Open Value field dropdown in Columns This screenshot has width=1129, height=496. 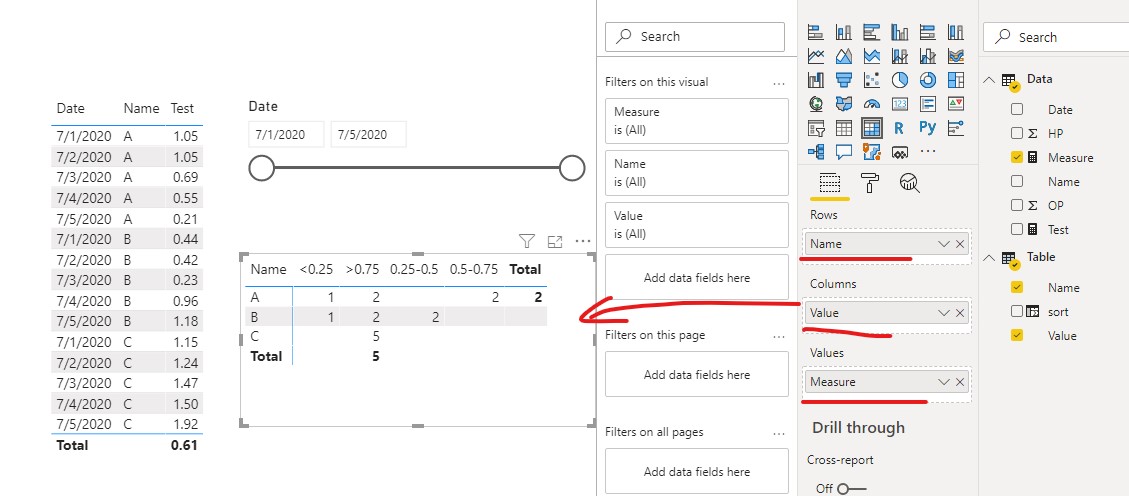click(x=943, y=313)
